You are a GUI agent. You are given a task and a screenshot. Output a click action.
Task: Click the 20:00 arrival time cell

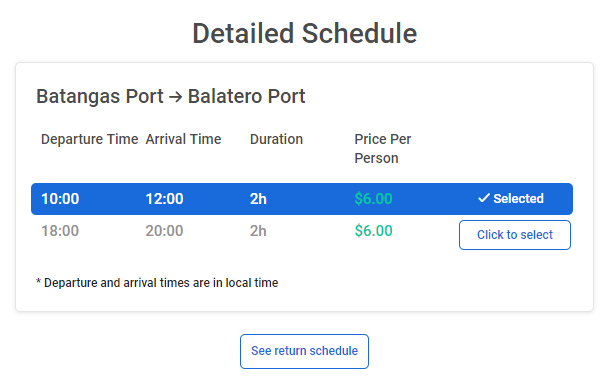(x=165, y=231)
